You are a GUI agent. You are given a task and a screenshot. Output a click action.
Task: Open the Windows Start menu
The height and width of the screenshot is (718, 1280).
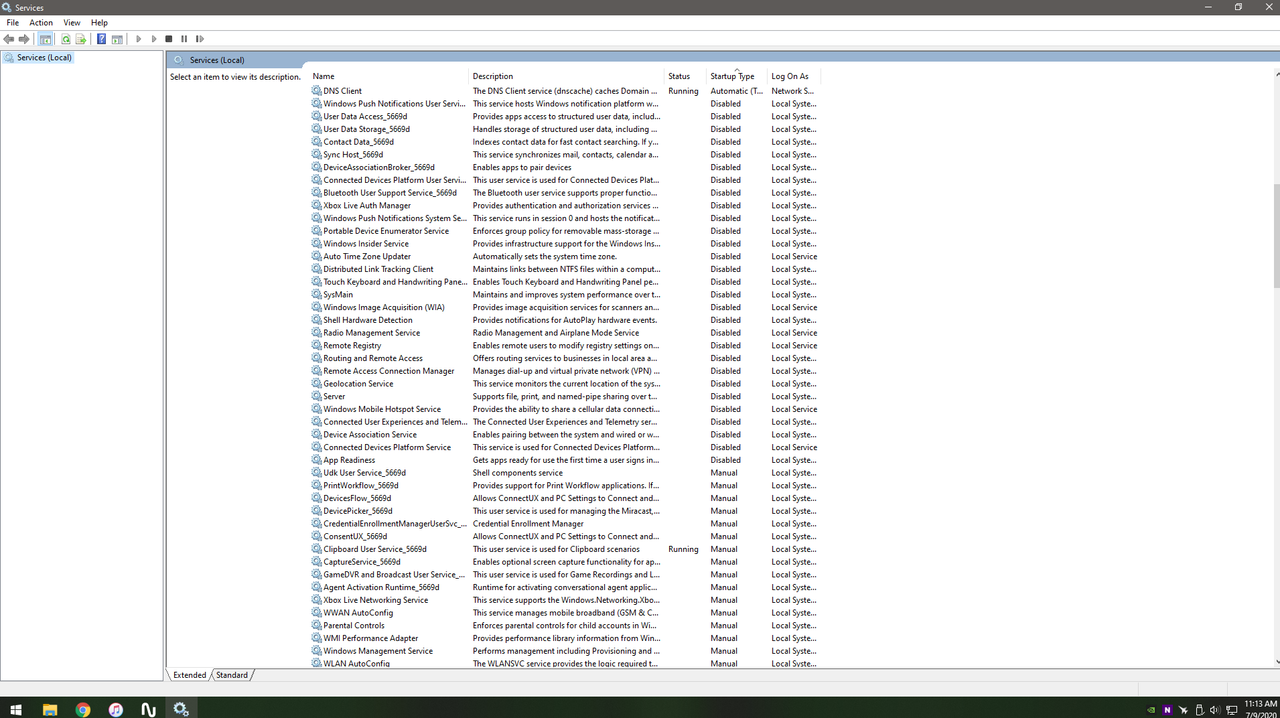(x=16, y=709)
